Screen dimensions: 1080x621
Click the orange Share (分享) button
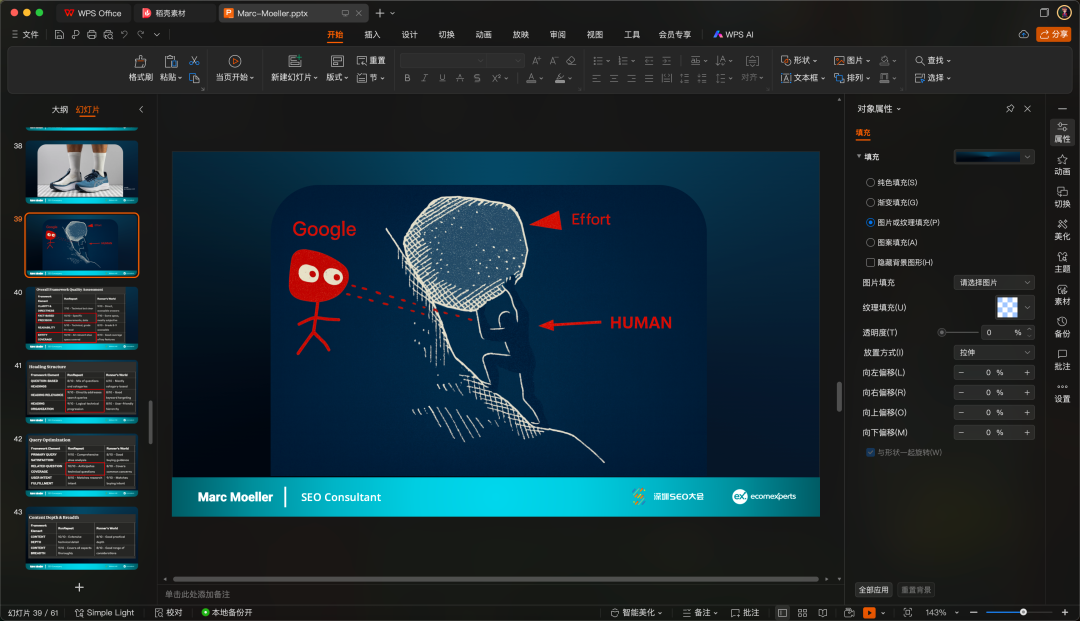pyautogui.click(x=1054, y=34)
